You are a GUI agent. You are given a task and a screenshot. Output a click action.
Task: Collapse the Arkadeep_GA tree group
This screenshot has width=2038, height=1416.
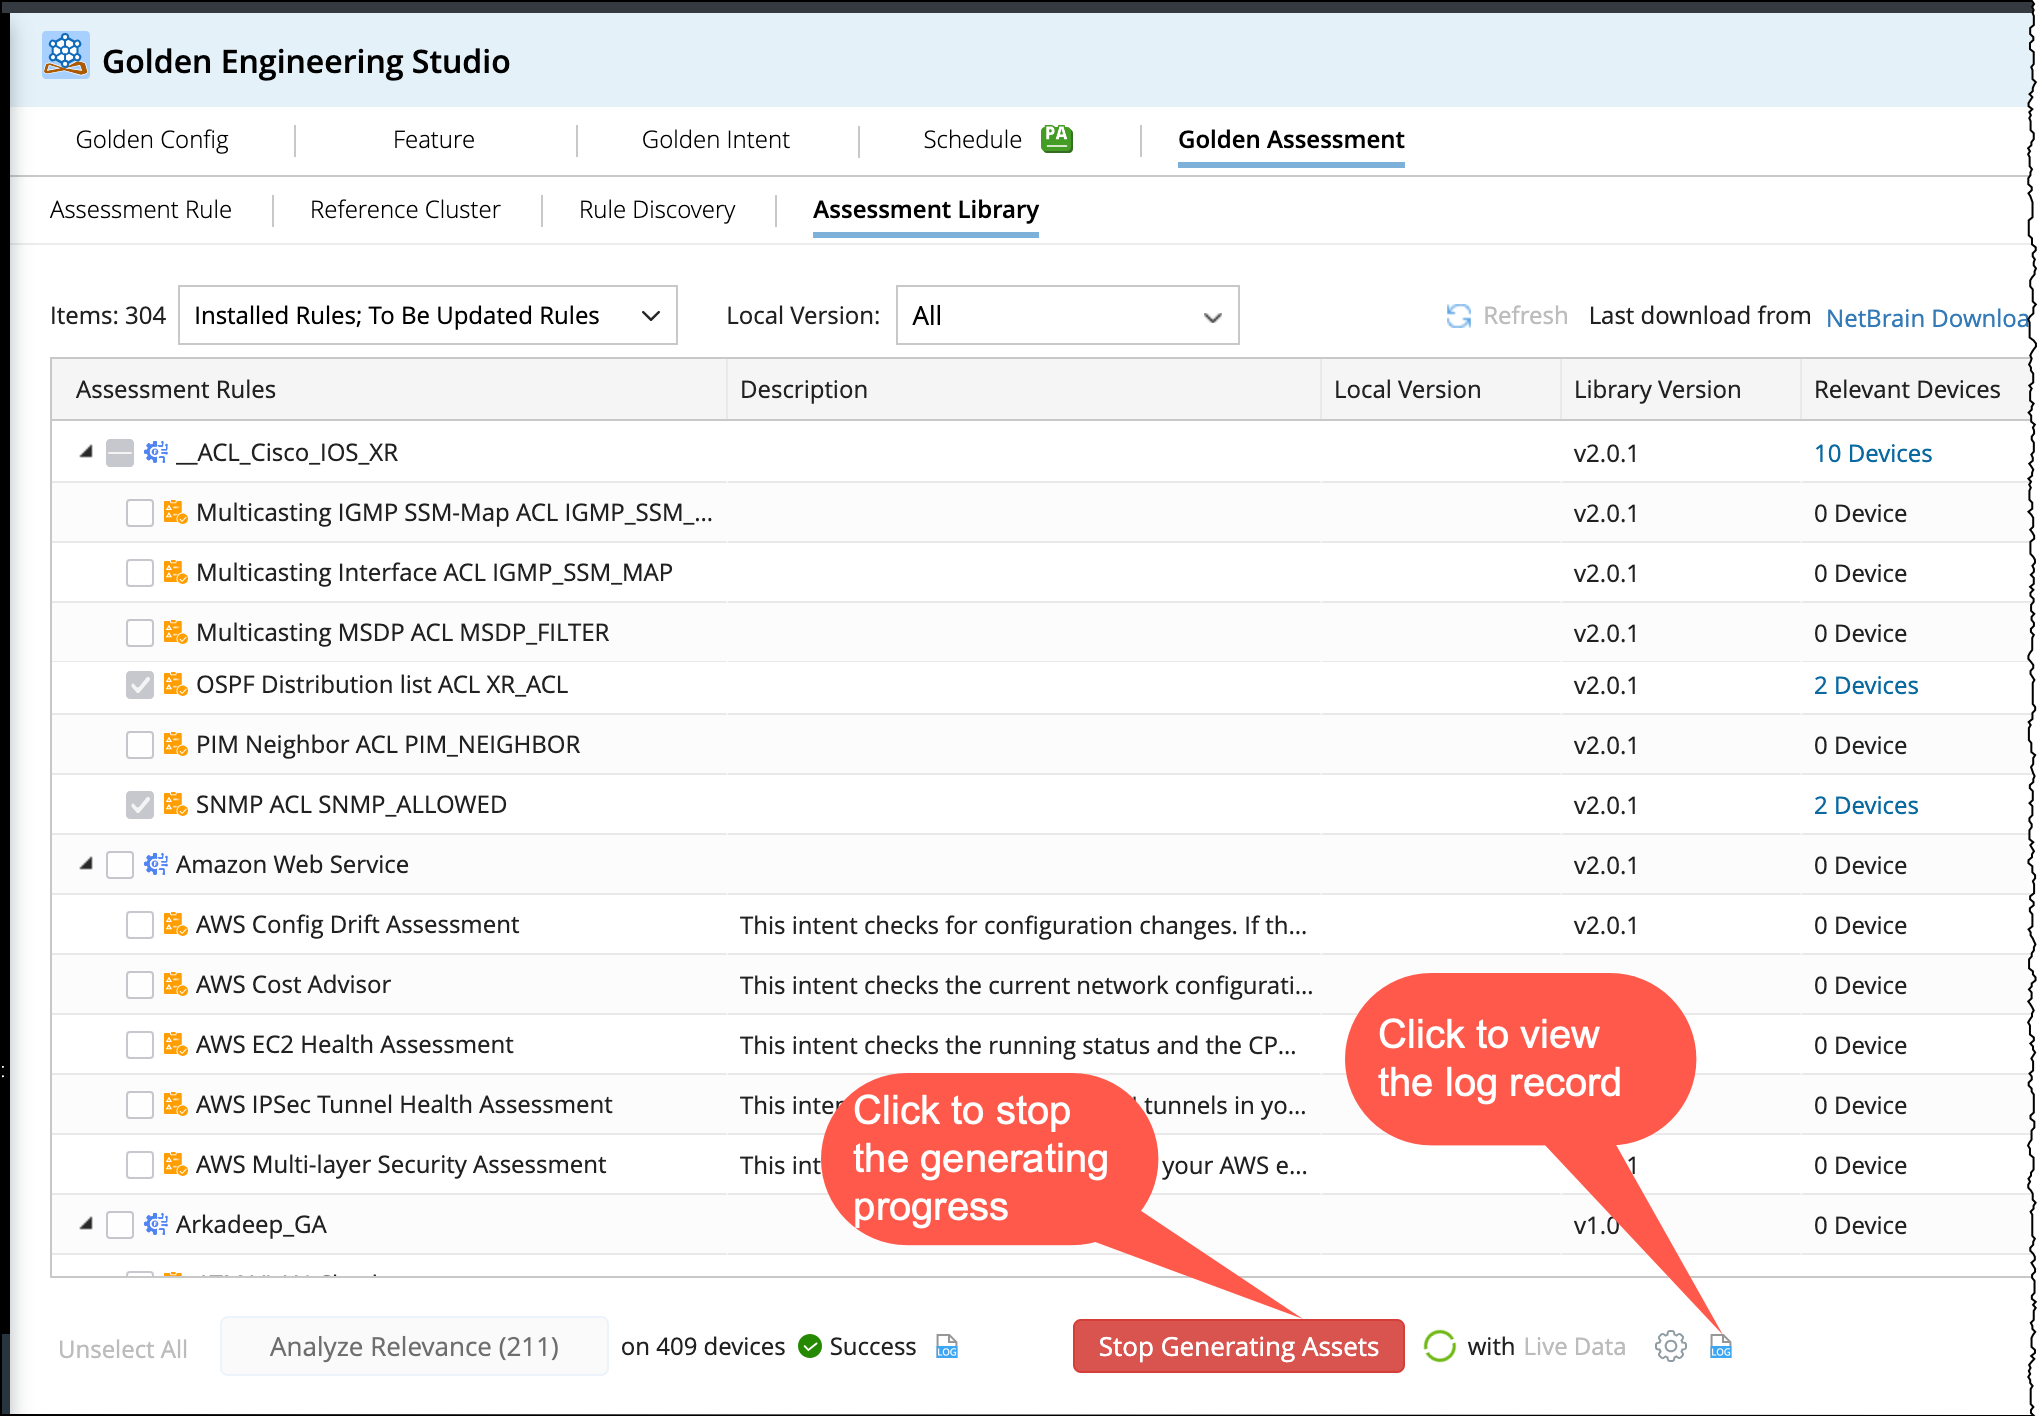pyautogui.click(x=87, y=1223)
